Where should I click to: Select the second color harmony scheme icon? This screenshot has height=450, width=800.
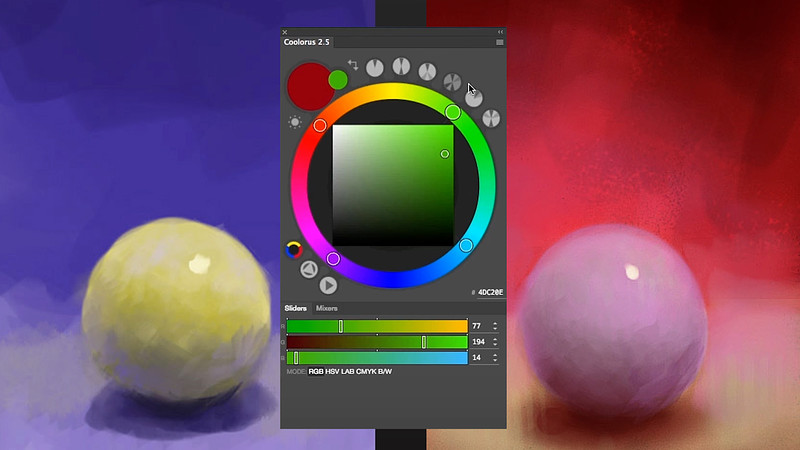401,67
